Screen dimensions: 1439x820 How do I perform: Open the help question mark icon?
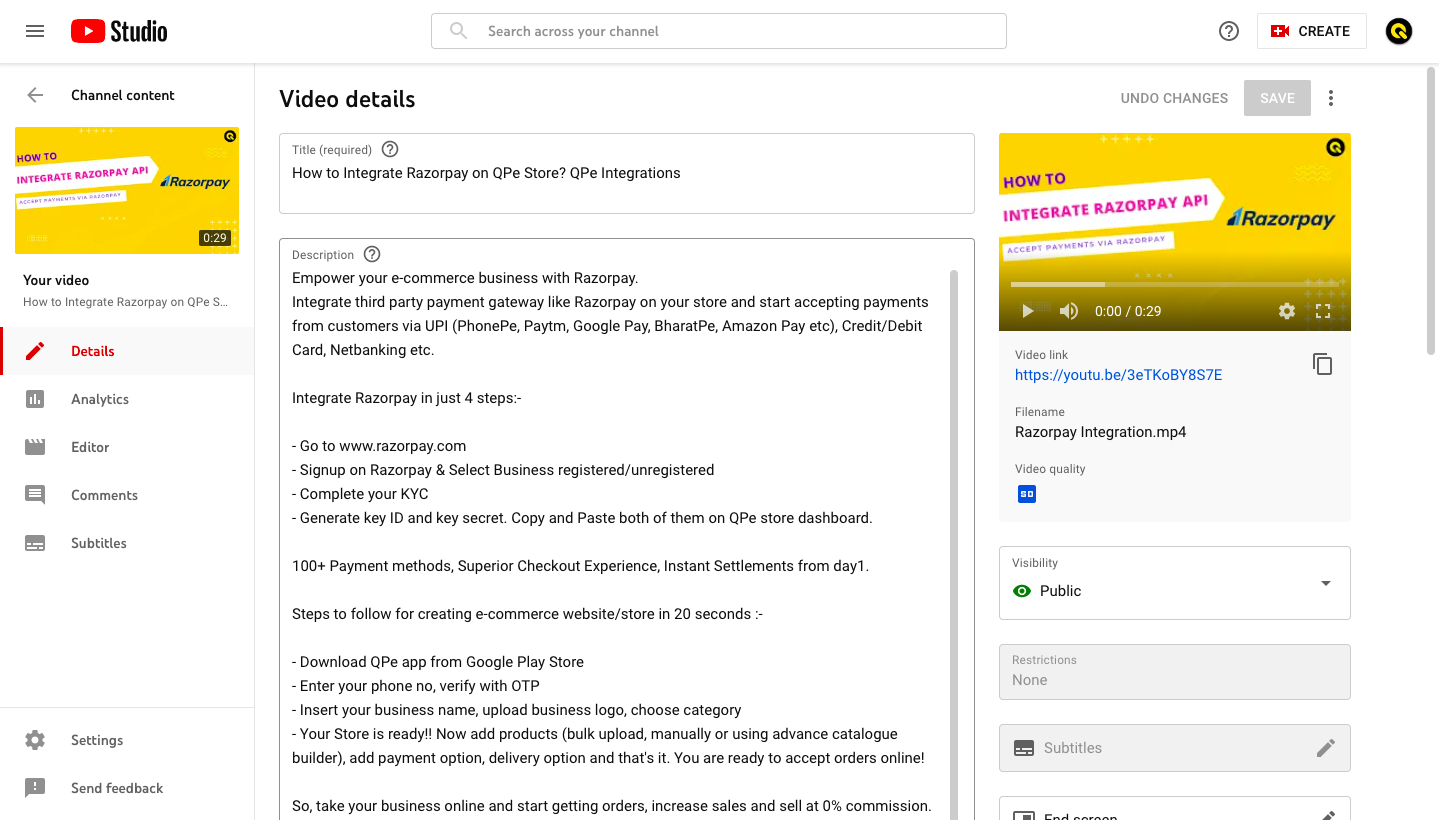(x=1228, y=31)
